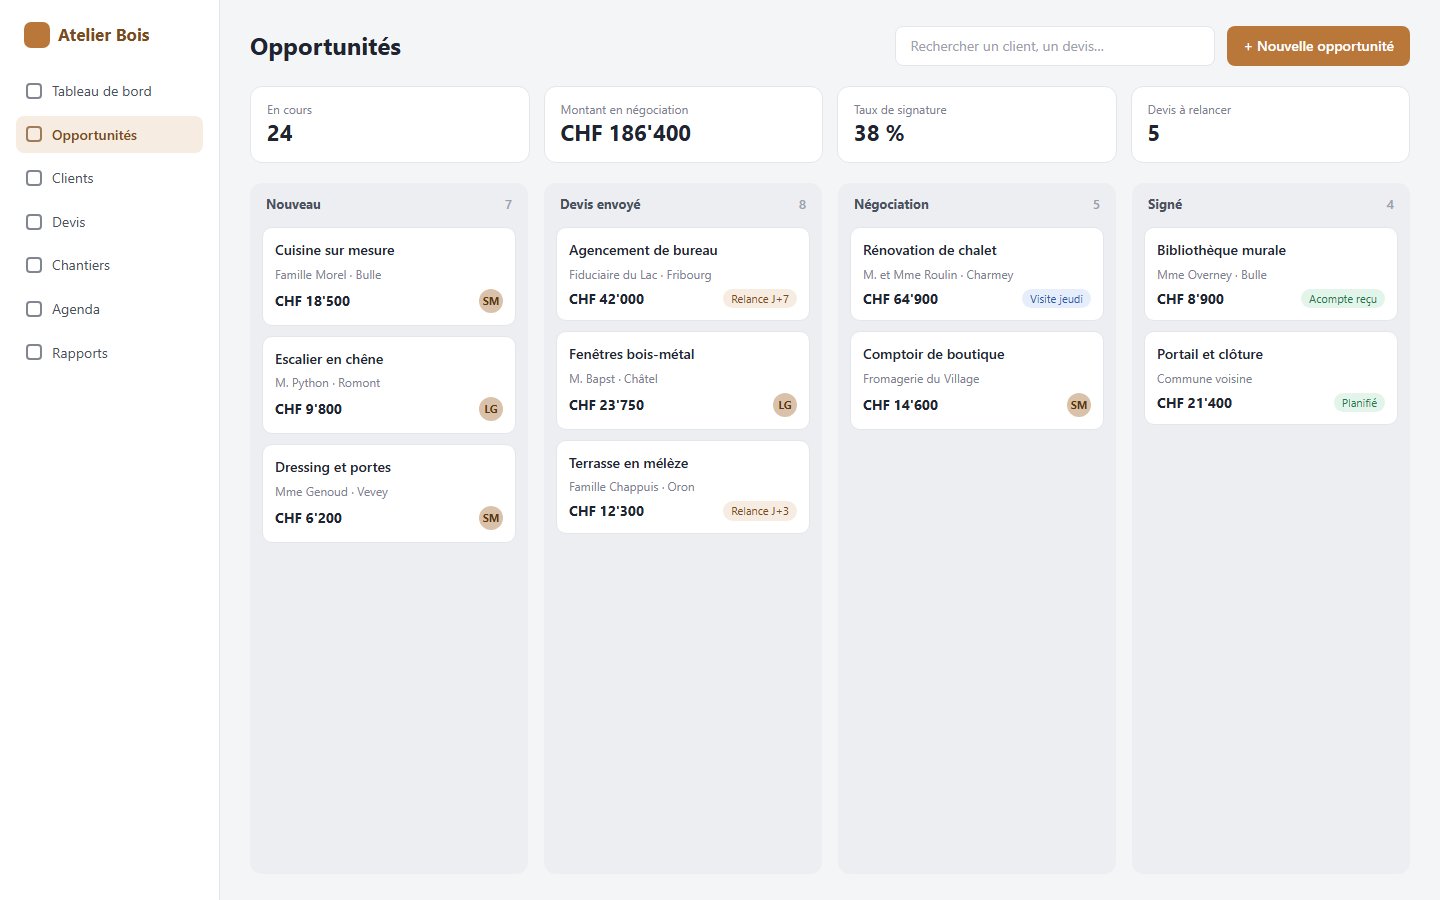Click SM avatar on Comptoir de boutique card
The width and height of the screenshot is (1440, 900).
pos(1079,405)
